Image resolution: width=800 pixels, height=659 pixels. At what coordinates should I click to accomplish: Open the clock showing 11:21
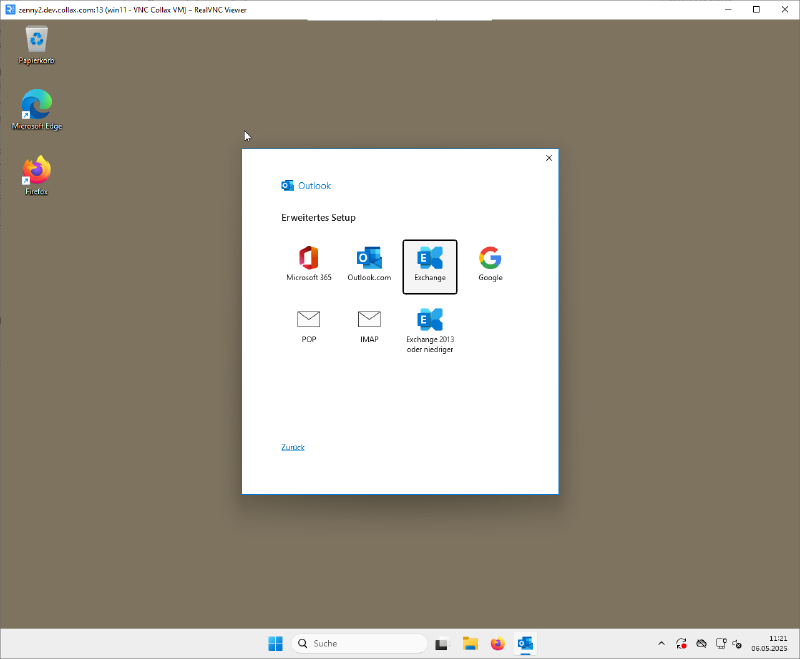point(769,644)
